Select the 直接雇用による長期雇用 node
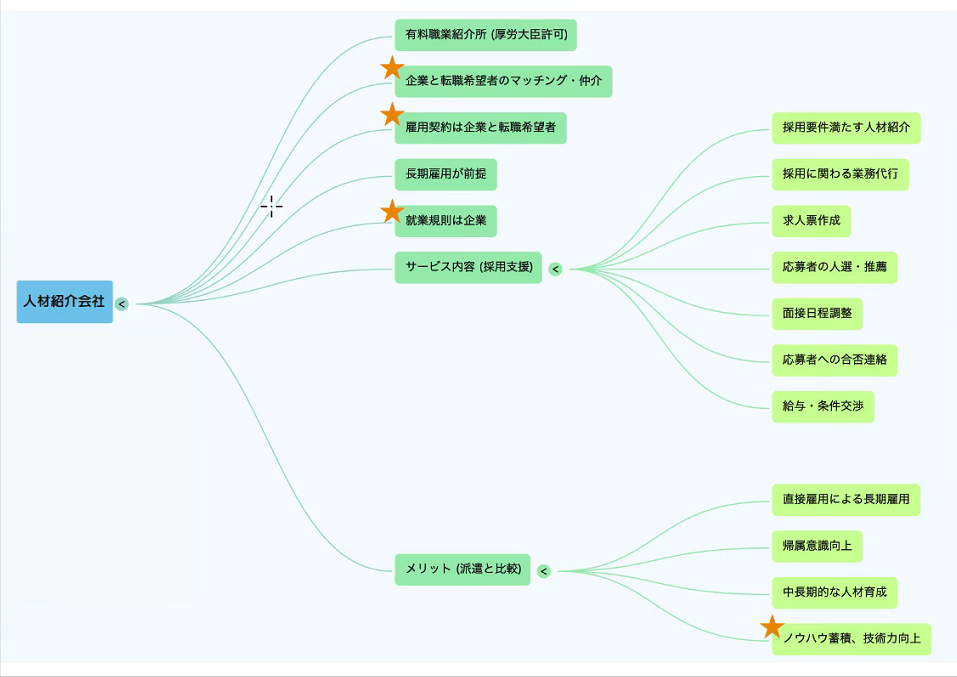This screenshot has height=677, width=957. coord(845,500)
